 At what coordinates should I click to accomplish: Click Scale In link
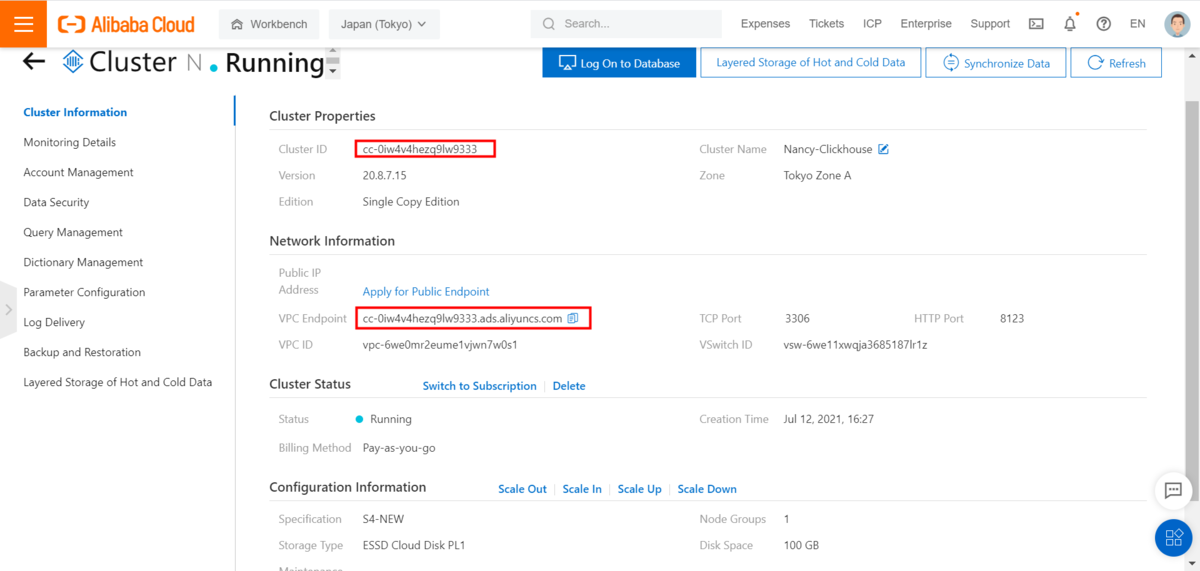point(582,489)
